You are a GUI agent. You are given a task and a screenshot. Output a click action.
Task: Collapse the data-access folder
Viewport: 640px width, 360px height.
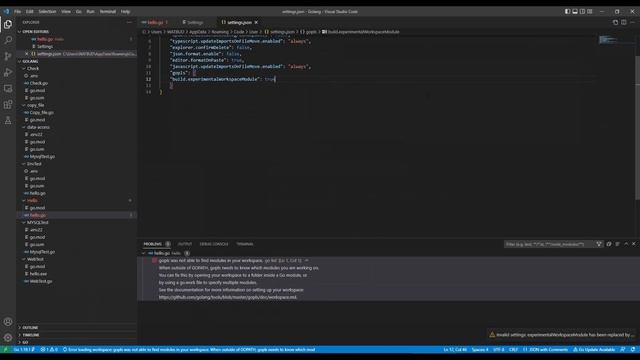24,127
